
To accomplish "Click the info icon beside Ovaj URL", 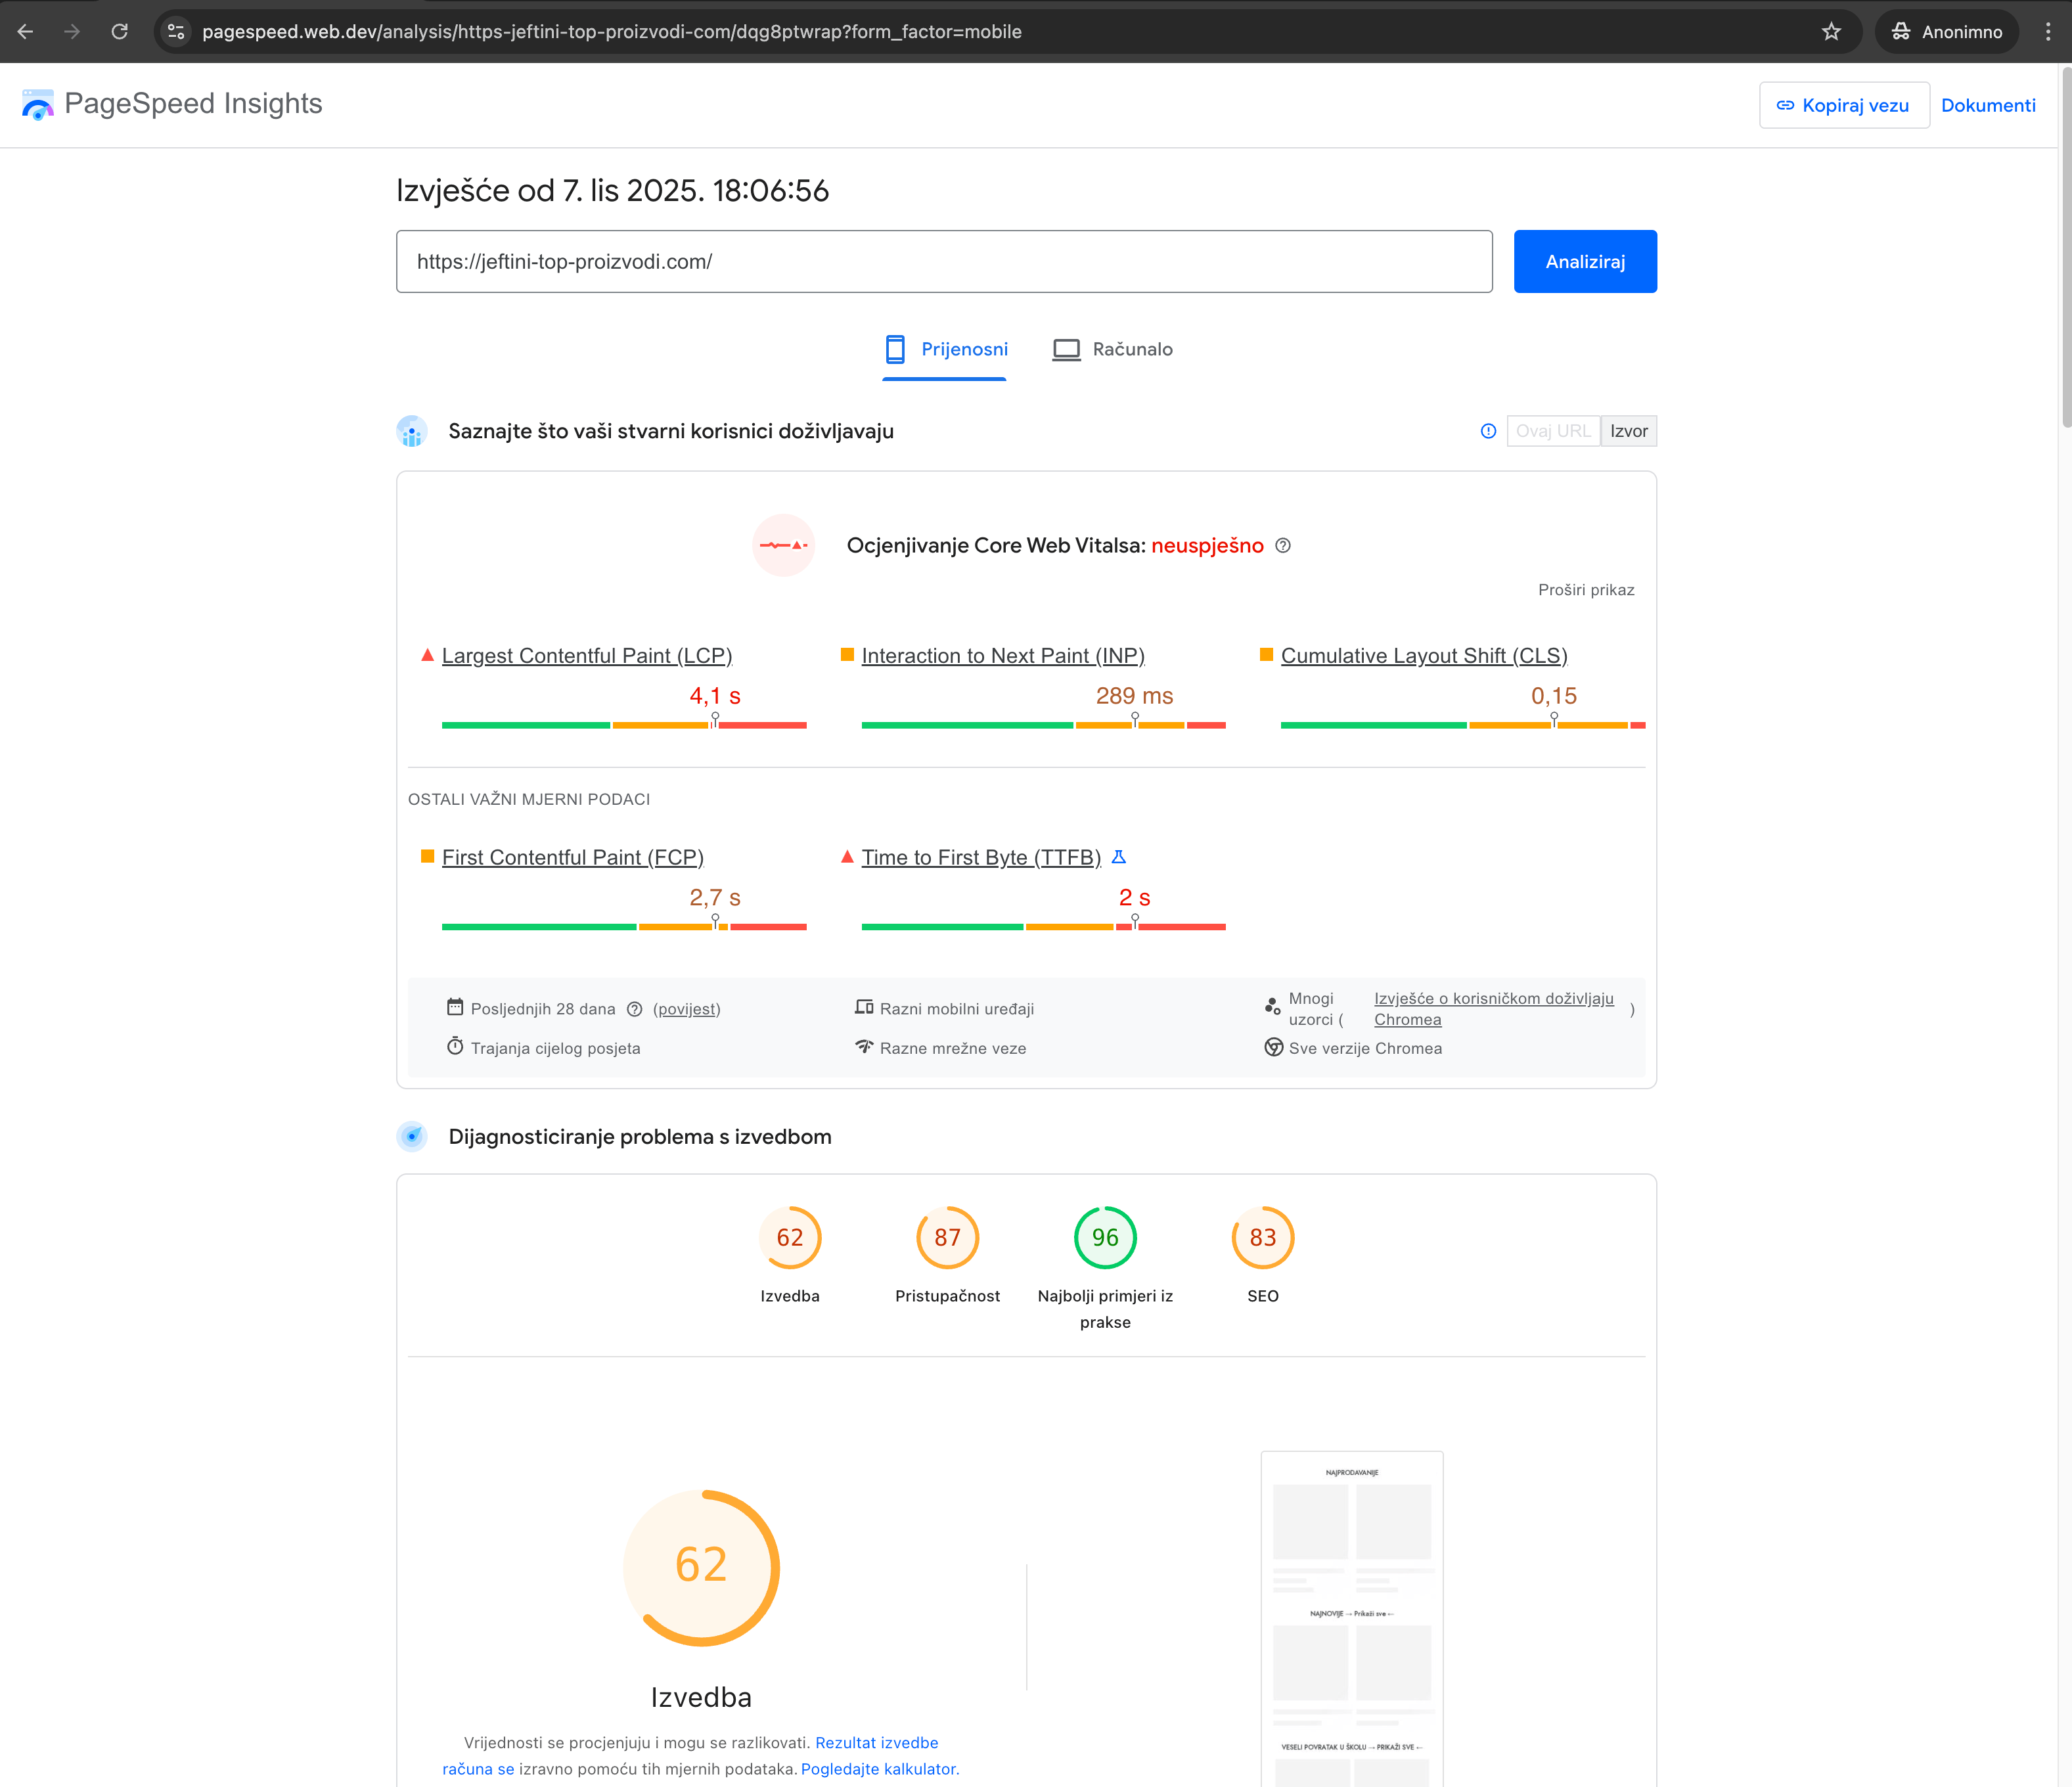I will coord(1488,431).
